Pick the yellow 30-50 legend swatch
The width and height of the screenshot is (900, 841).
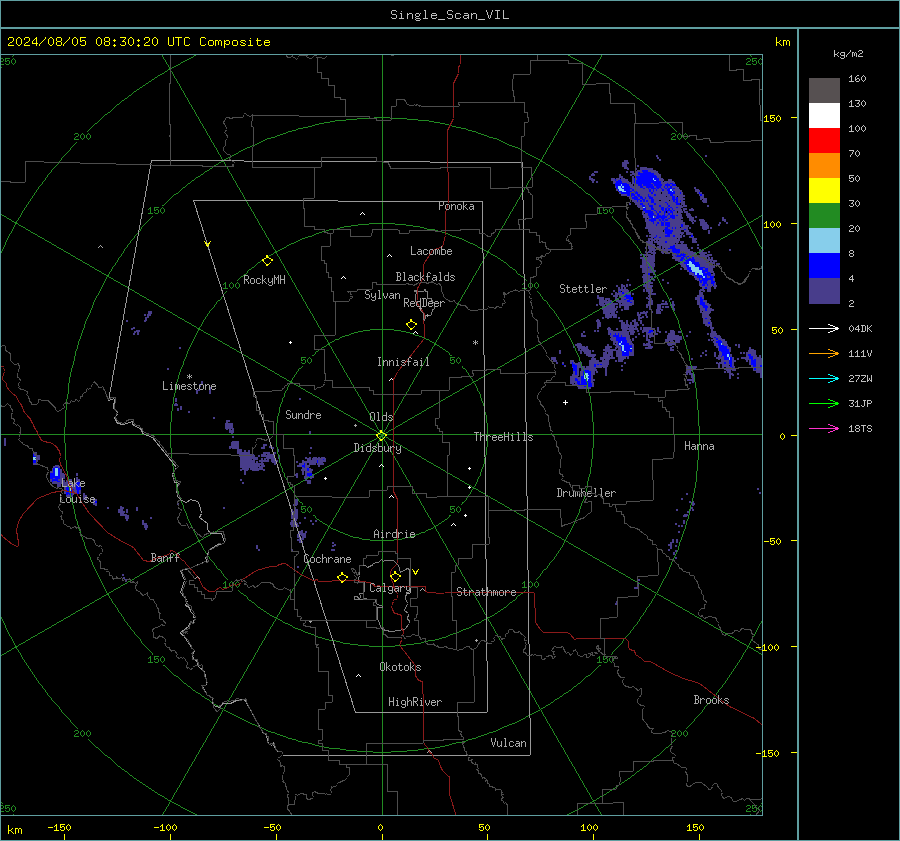[824, 191]
